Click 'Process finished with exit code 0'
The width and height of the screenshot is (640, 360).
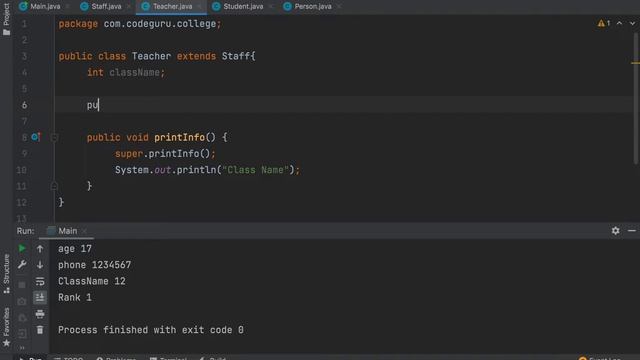[x=151, y=330]
